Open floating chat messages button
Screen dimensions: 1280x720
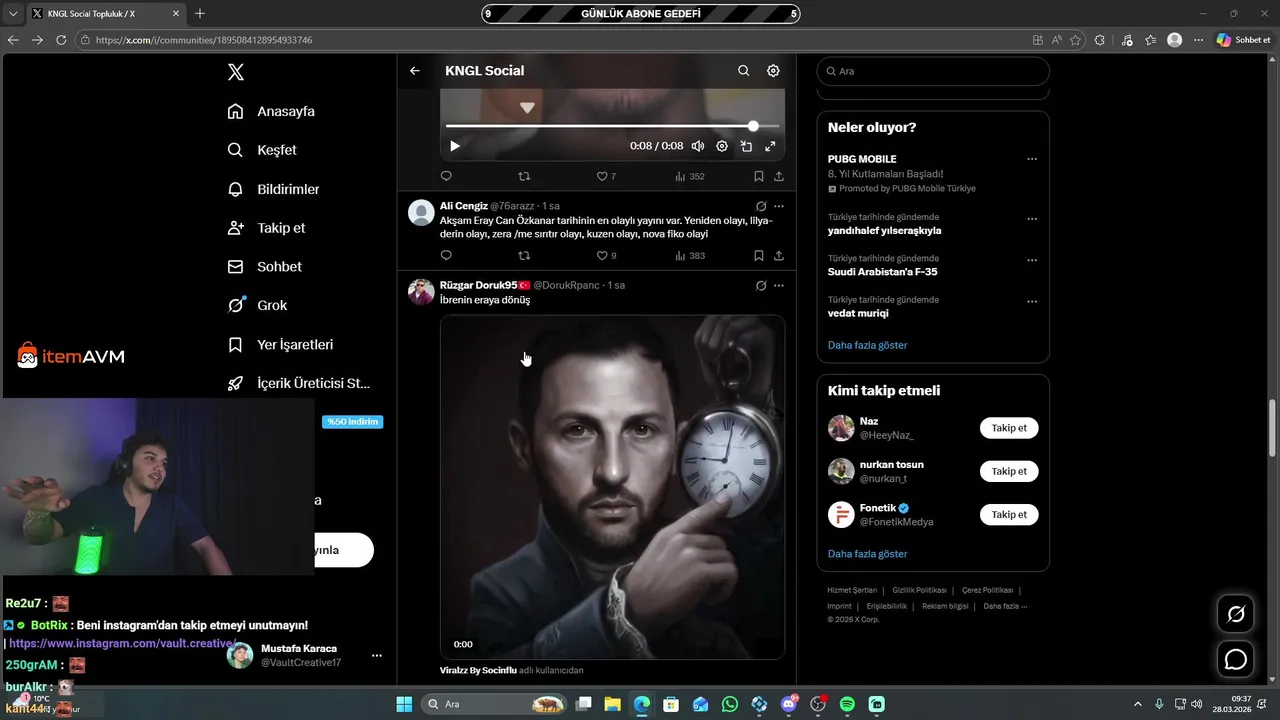point(1236,660)
